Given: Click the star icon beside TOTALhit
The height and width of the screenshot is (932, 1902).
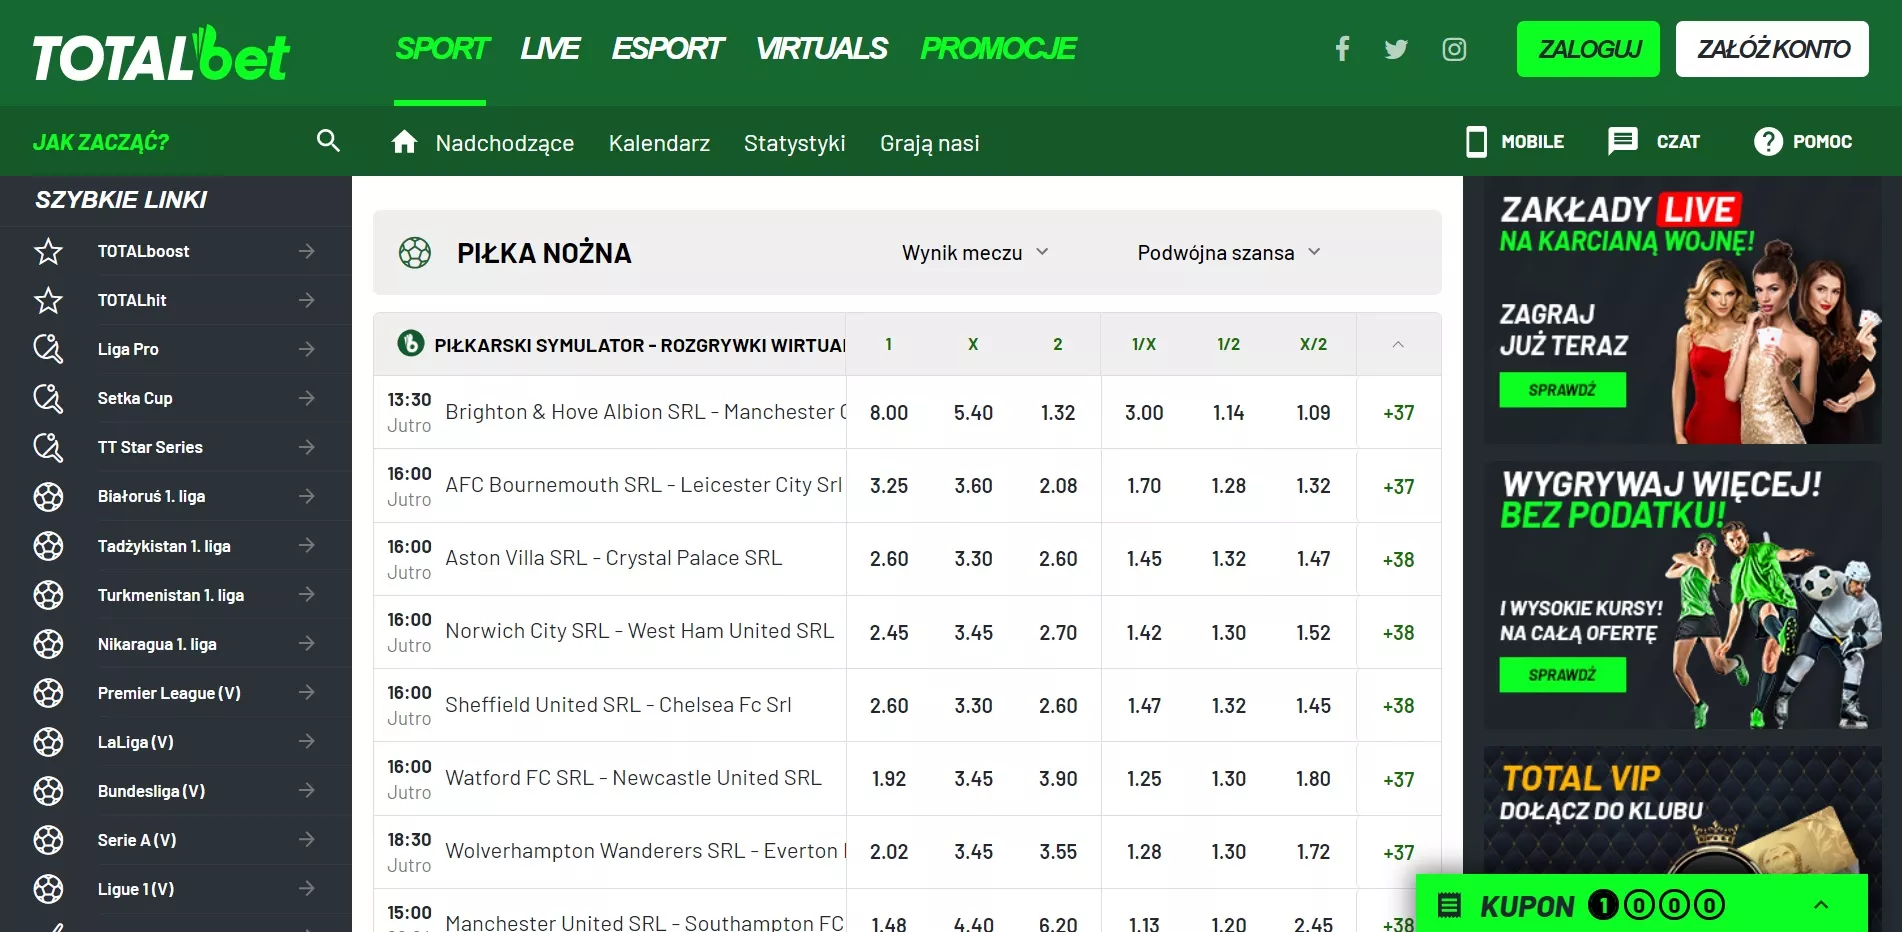Looking at the screenshot, I should click(48, 300).
